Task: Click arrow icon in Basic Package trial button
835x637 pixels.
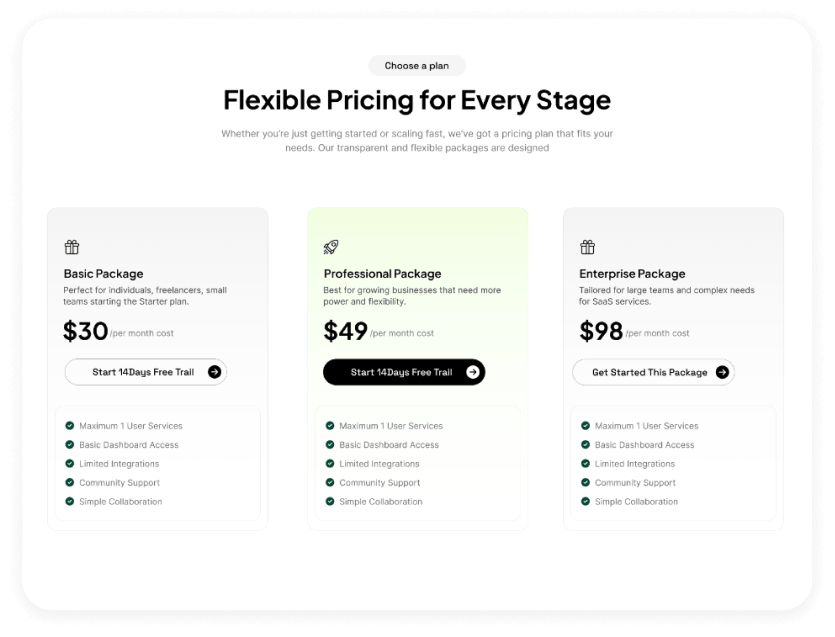Action: click(x=214, y=372)
